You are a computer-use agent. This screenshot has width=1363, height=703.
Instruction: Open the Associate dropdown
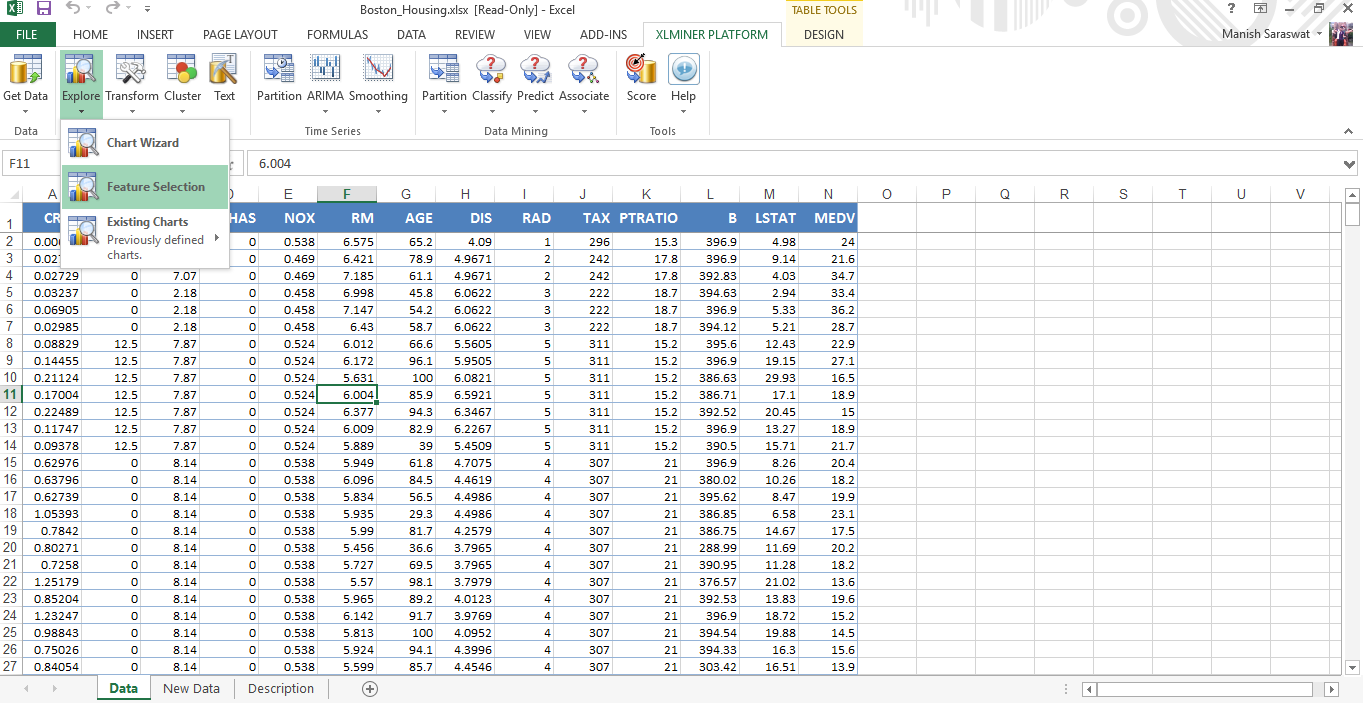[x=584, y=110]
